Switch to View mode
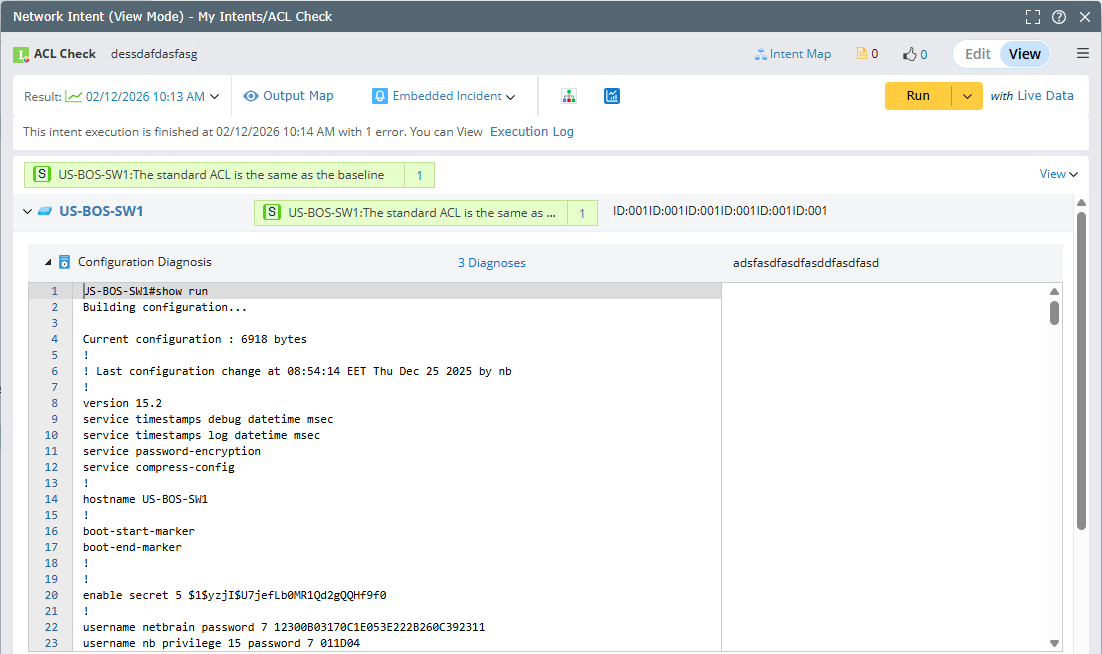The height and width of the screenshot is (654, 1102). (1025, 54)
